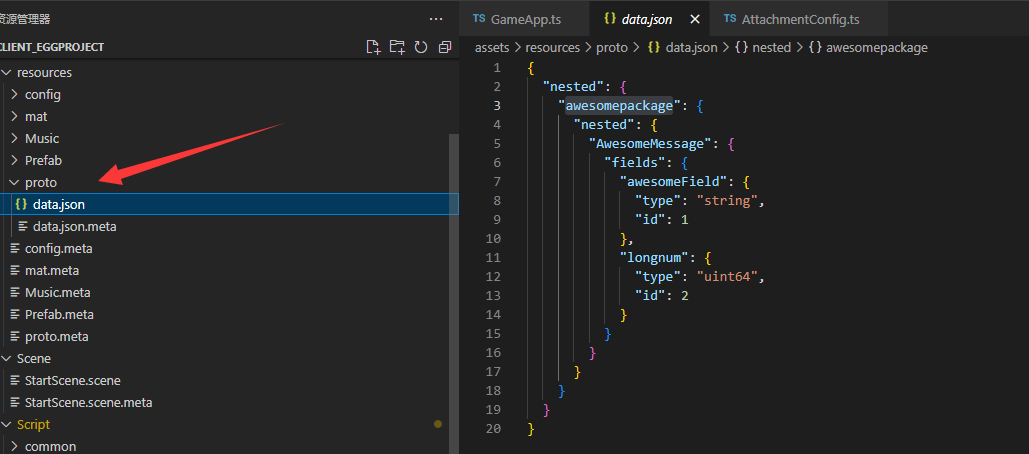The image size is (1029, 454).
Task: Close the data.json editor tab
Action: tap(690, 19)
